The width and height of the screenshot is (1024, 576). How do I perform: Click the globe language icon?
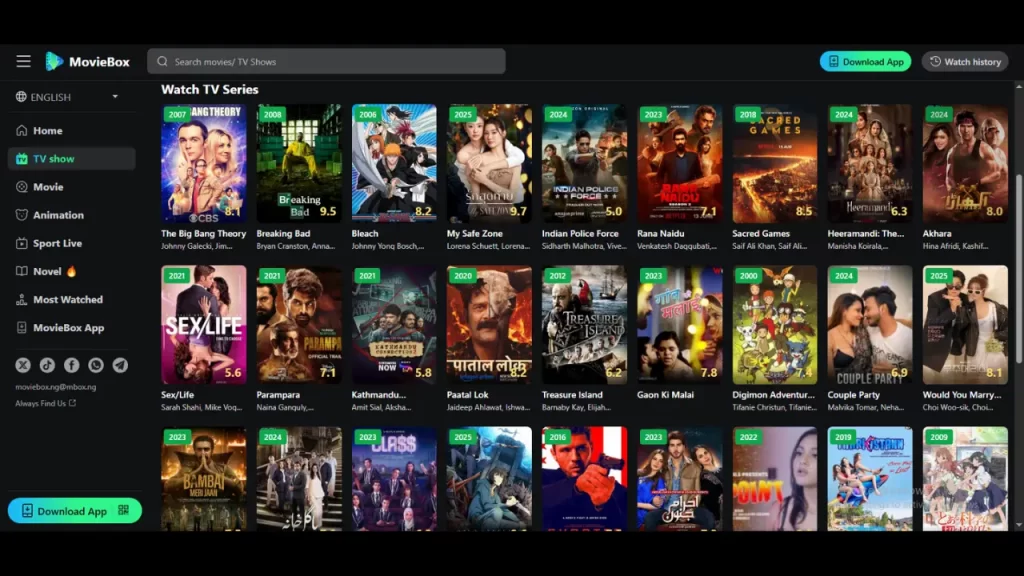pos(22,97)
